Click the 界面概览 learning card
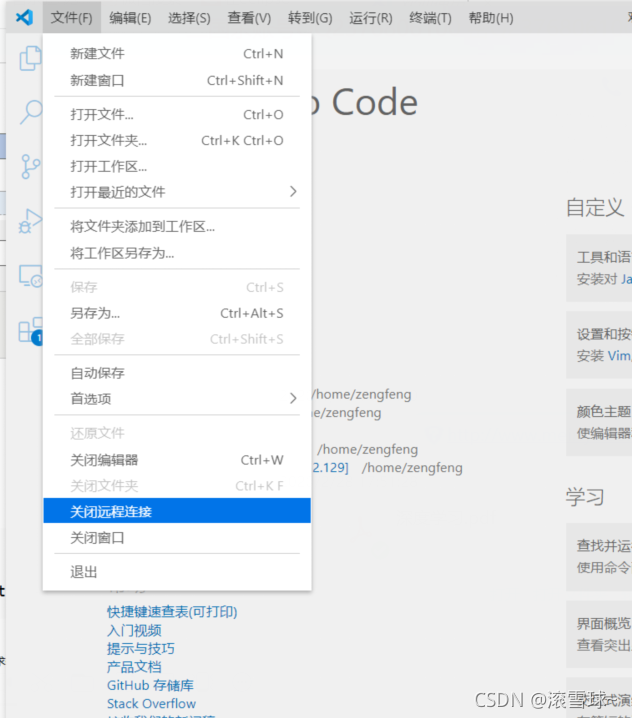 tap(599, 634)
